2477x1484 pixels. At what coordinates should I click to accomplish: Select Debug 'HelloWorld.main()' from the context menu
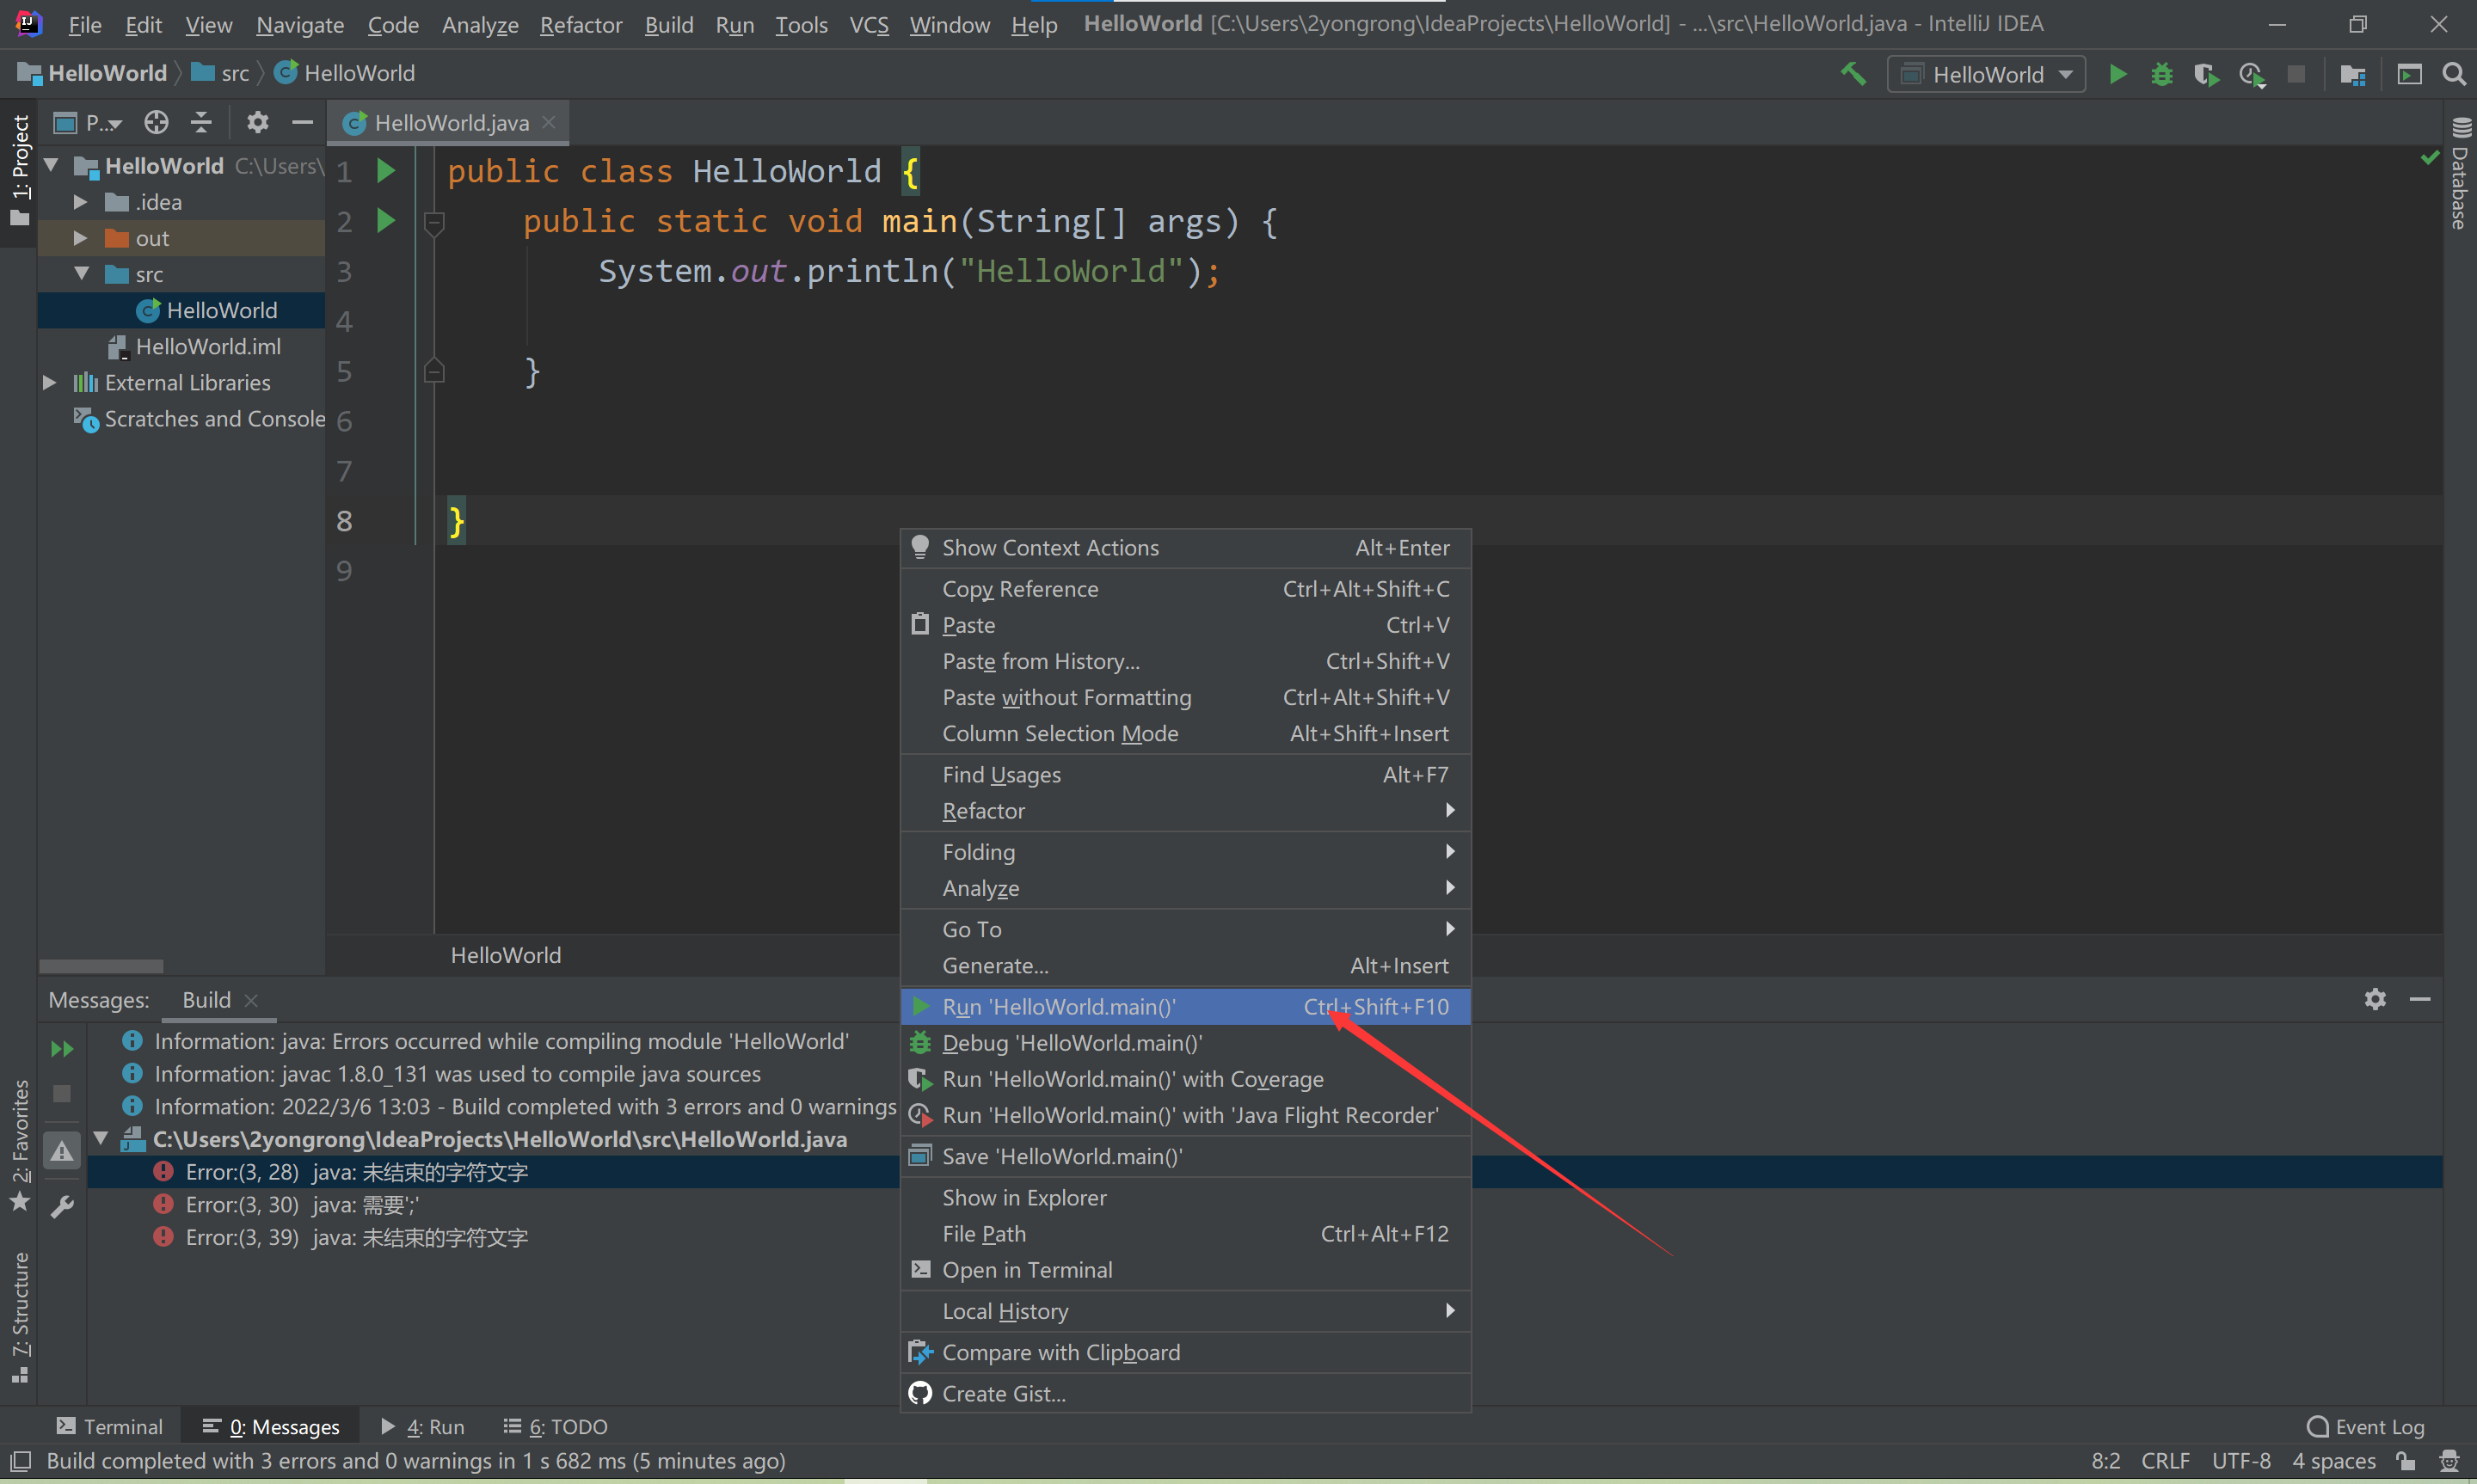click(1072, 1043)
